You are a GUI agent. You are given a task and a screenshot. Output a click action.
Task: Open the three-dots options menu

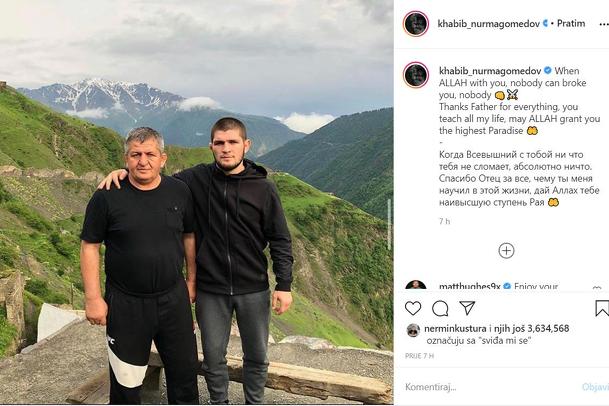coord(603,24)
